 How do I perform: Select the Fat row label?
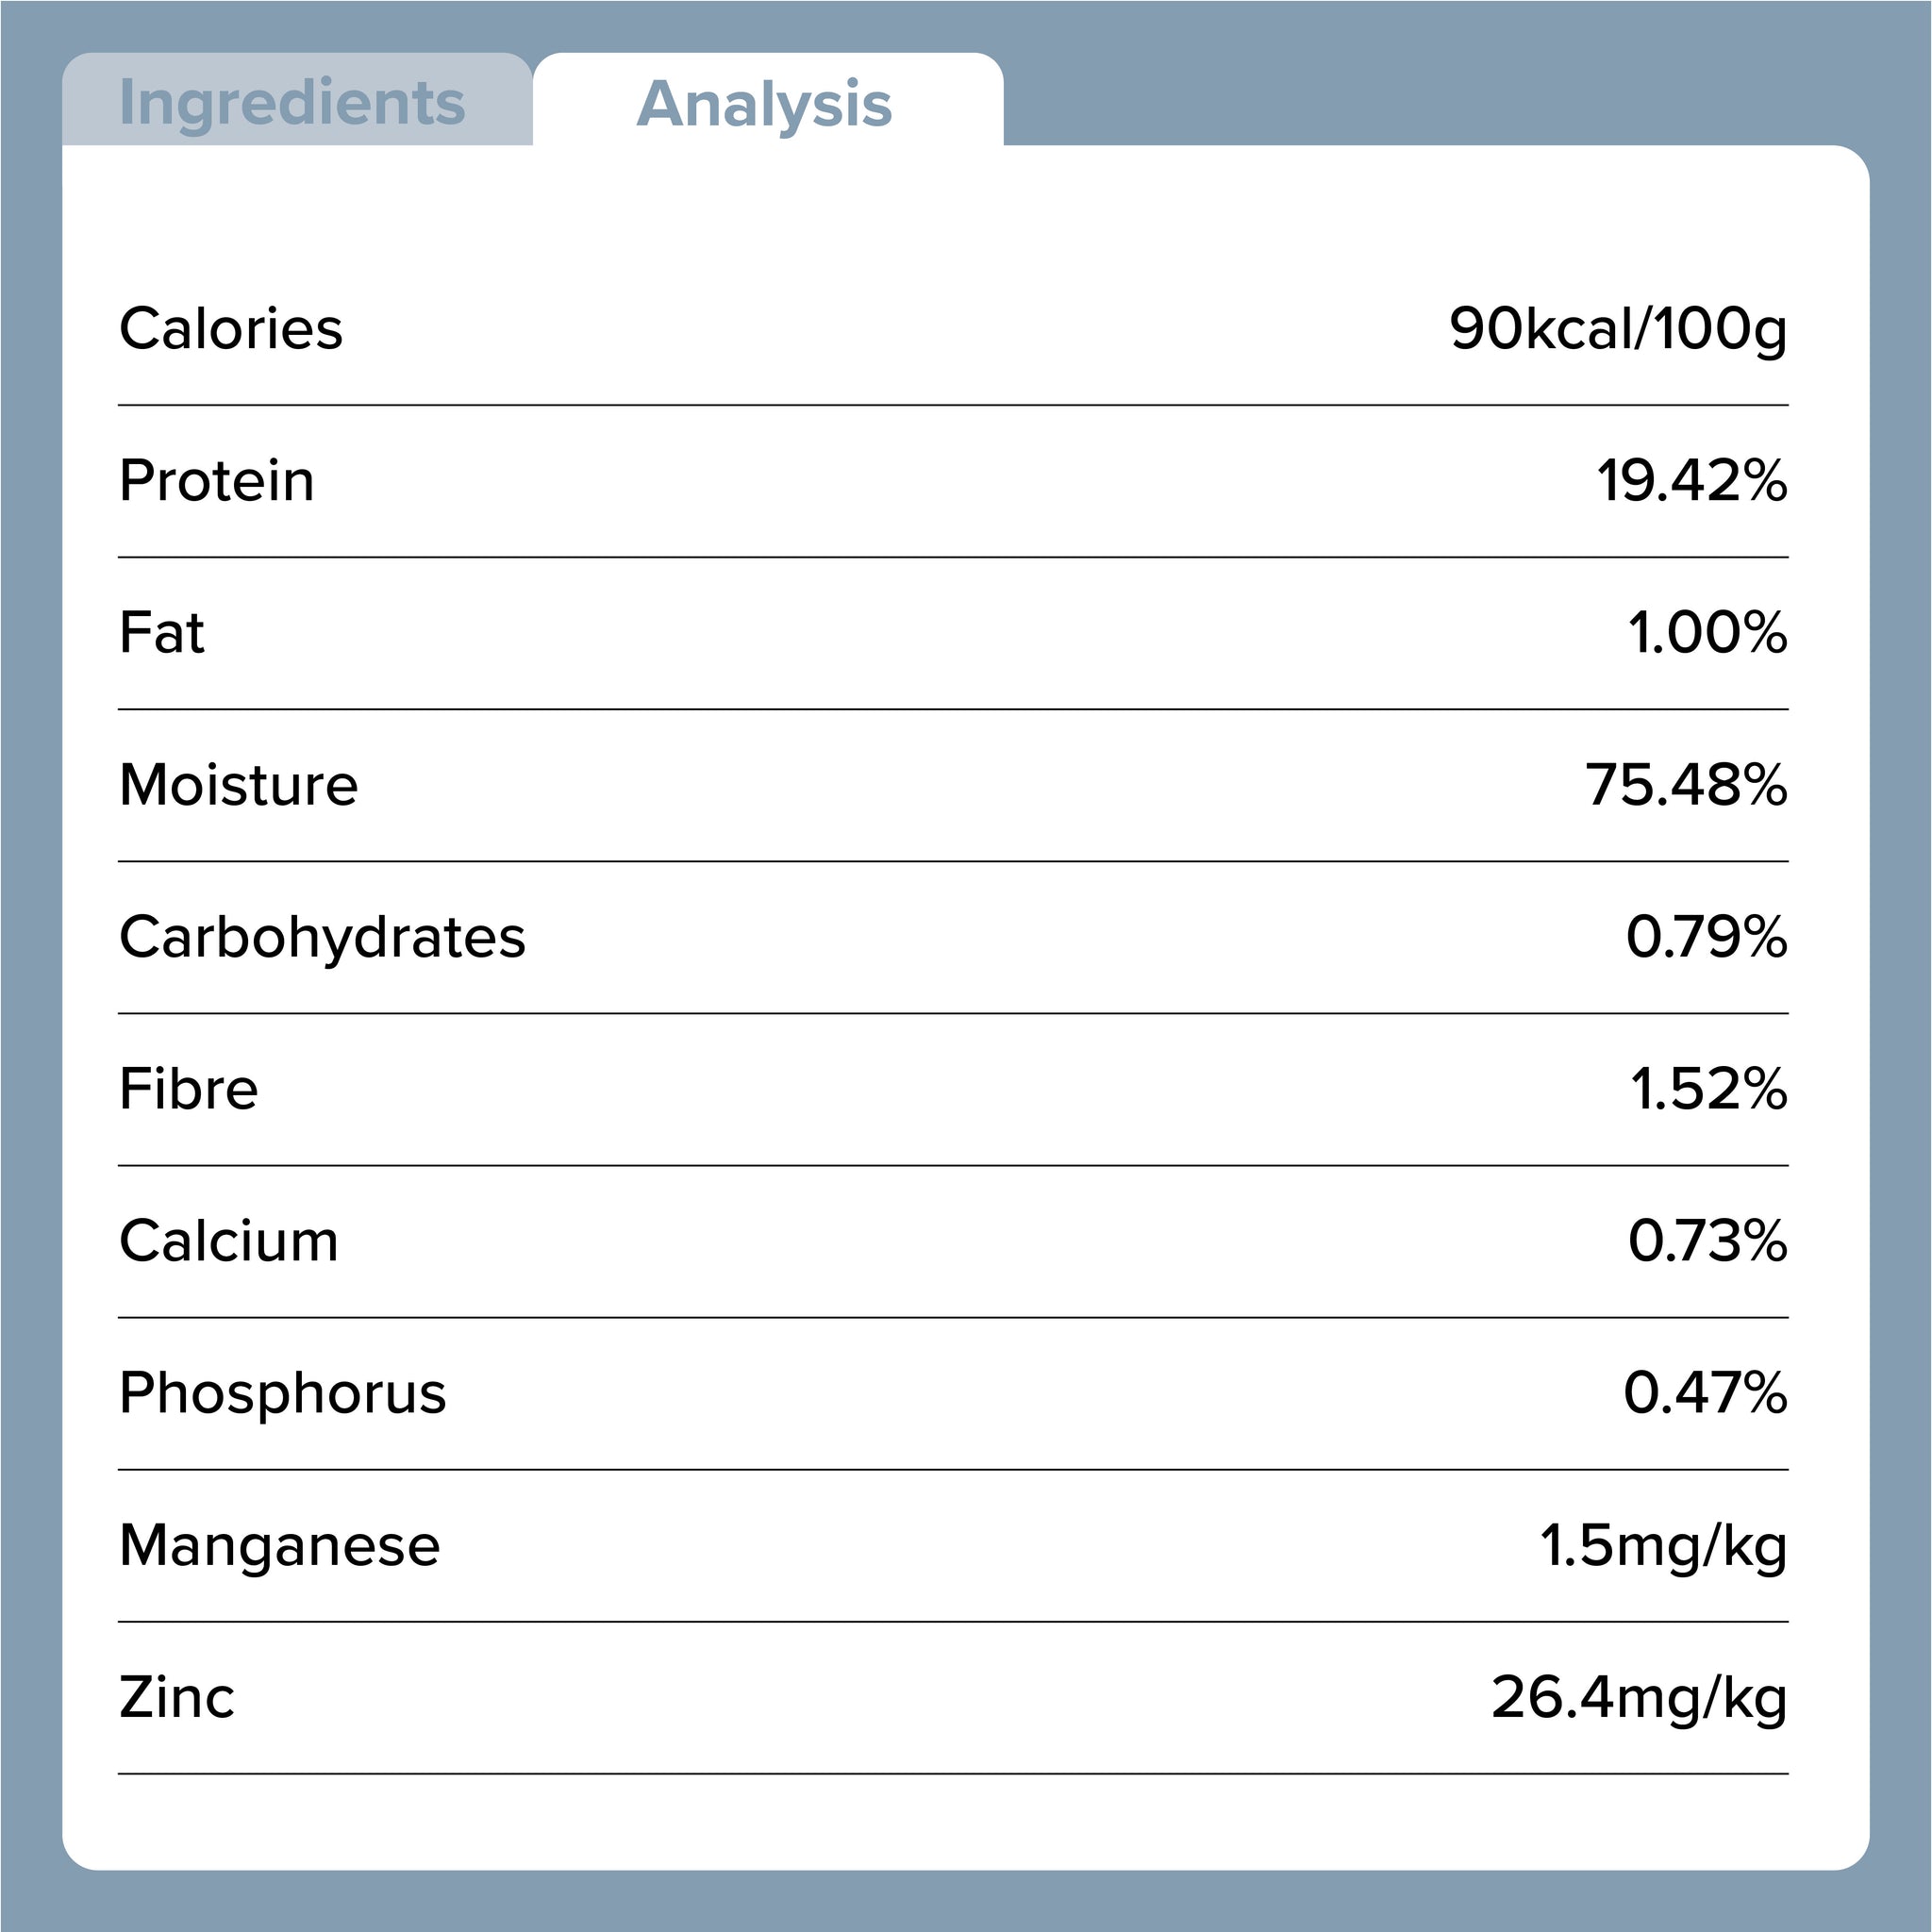[x=162, y=633]
